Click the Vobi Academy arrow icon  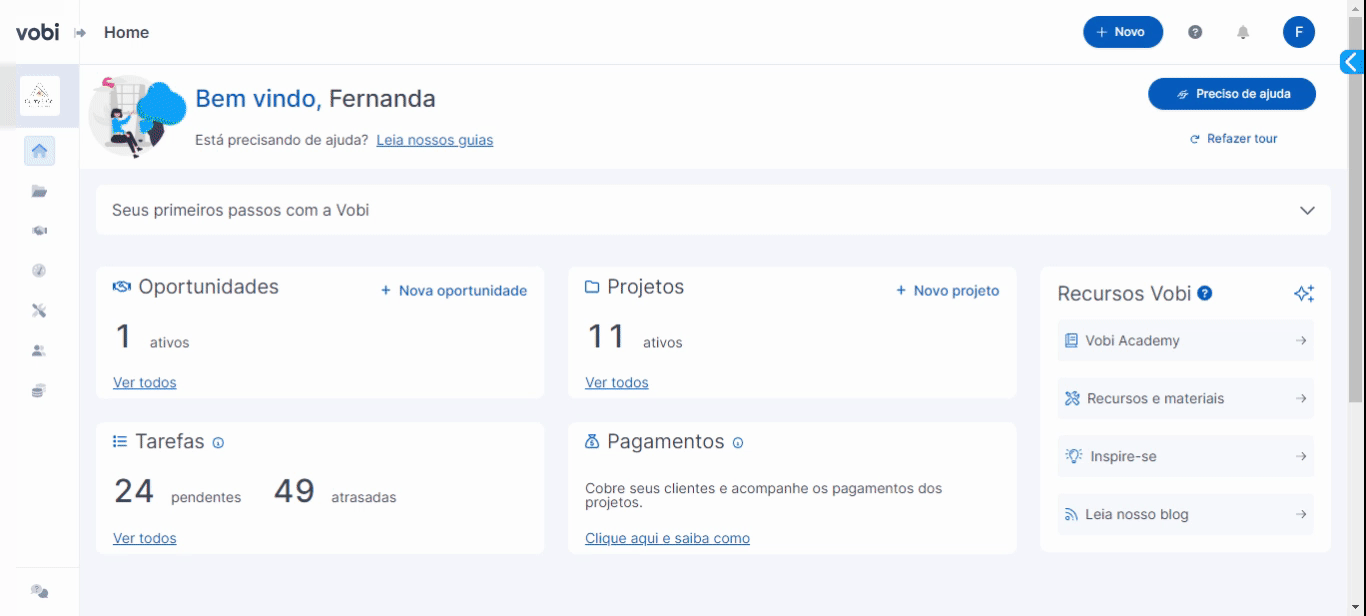coord(1301,341)
